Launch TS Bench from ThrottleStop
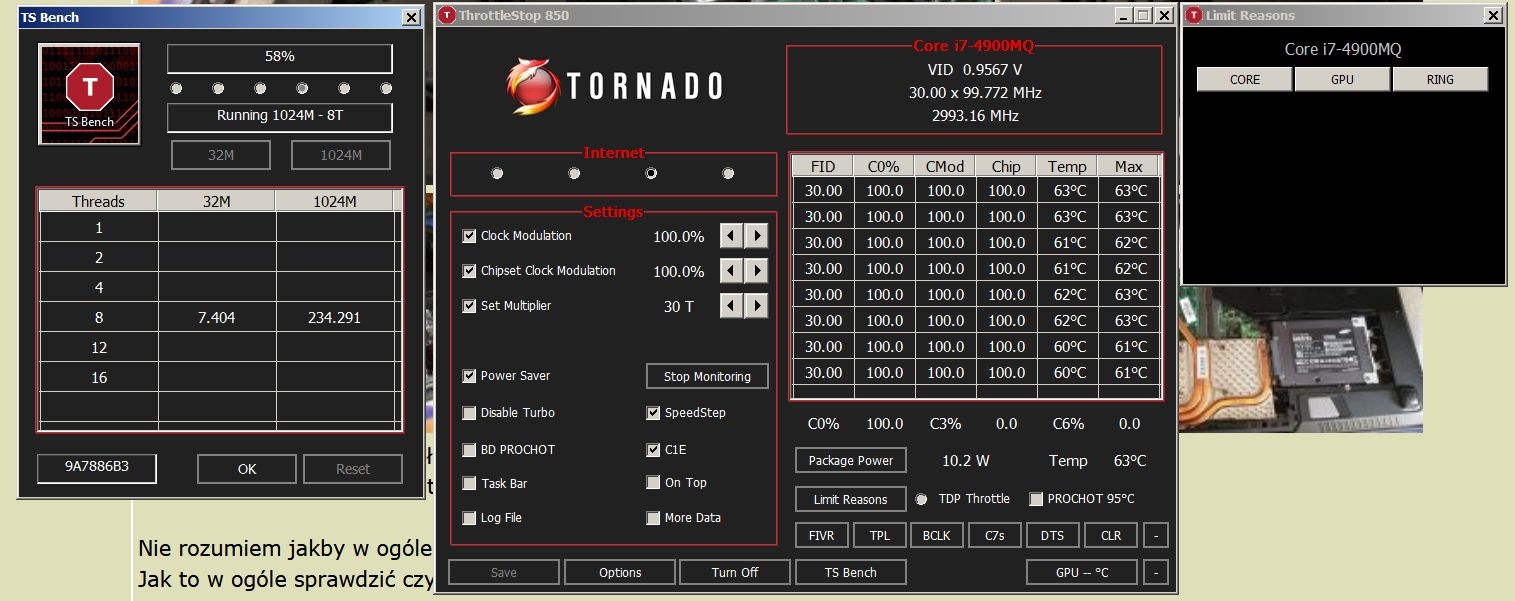 click(x=851, y=572)
